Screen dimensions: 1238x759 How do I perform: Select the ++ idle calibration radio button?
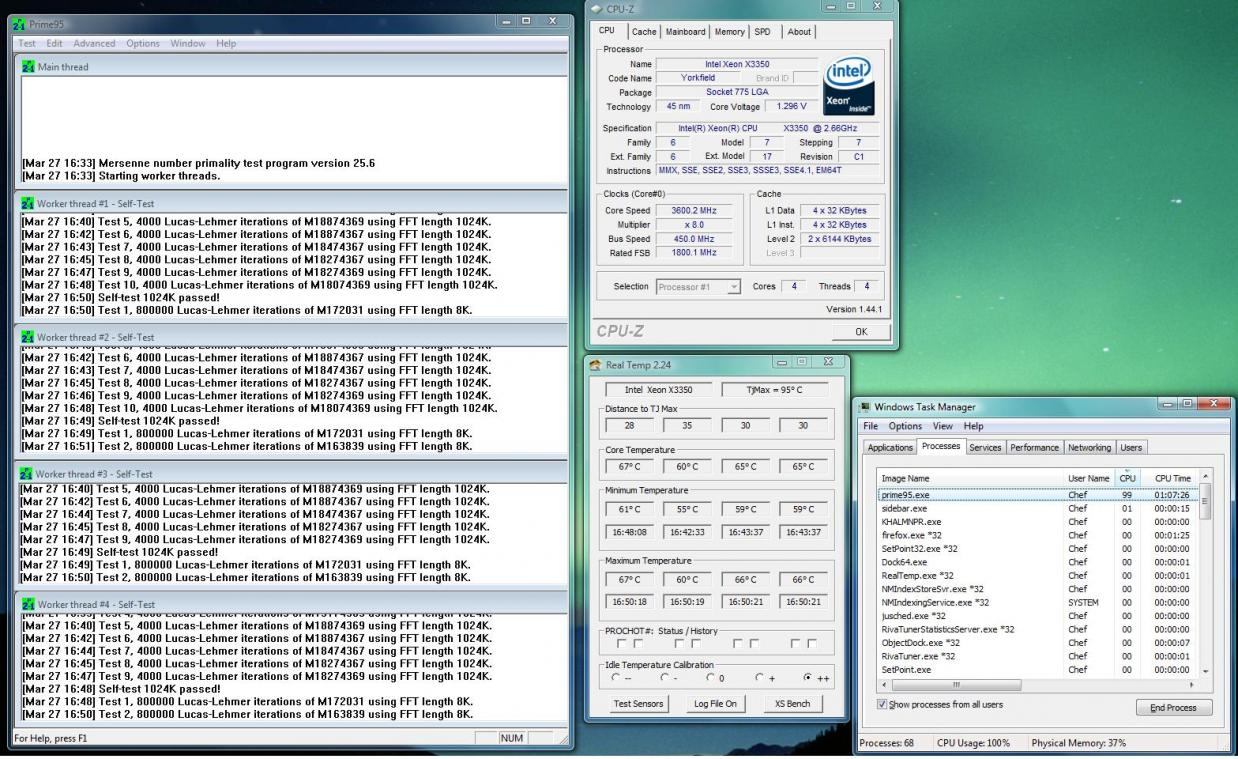(x=808, y=677)
